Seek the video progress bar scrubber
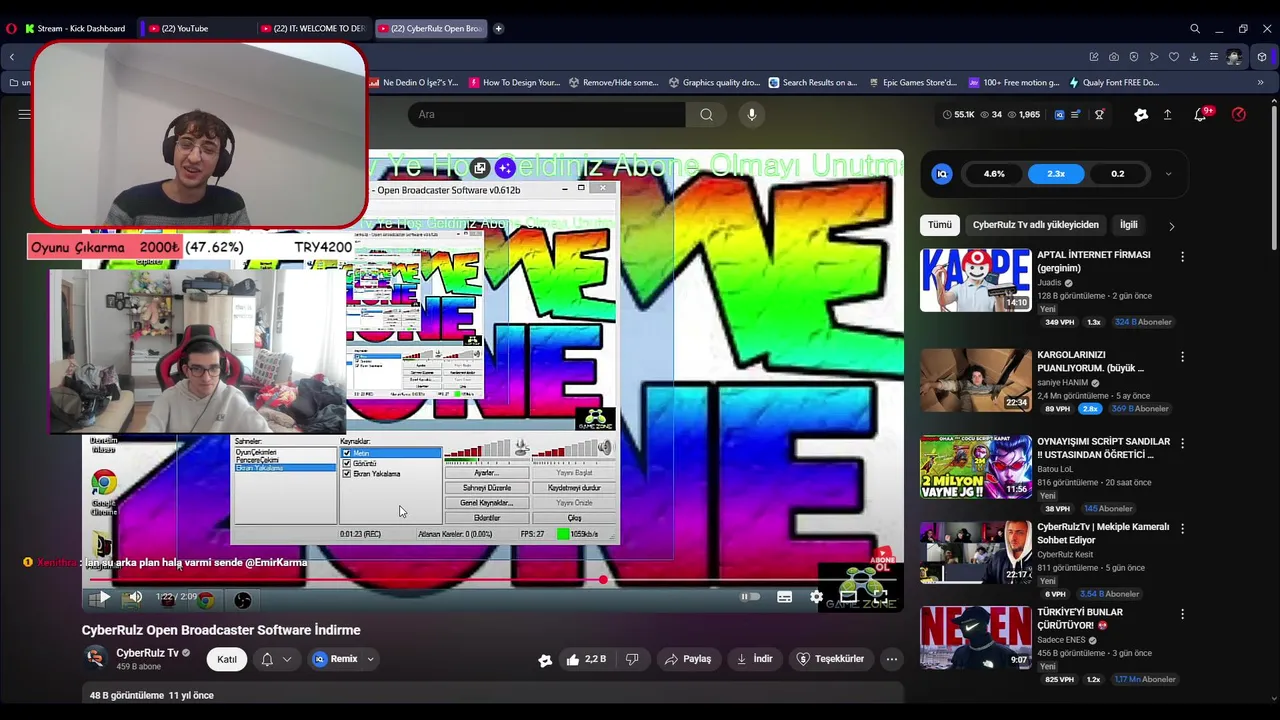 coord(603,580)
